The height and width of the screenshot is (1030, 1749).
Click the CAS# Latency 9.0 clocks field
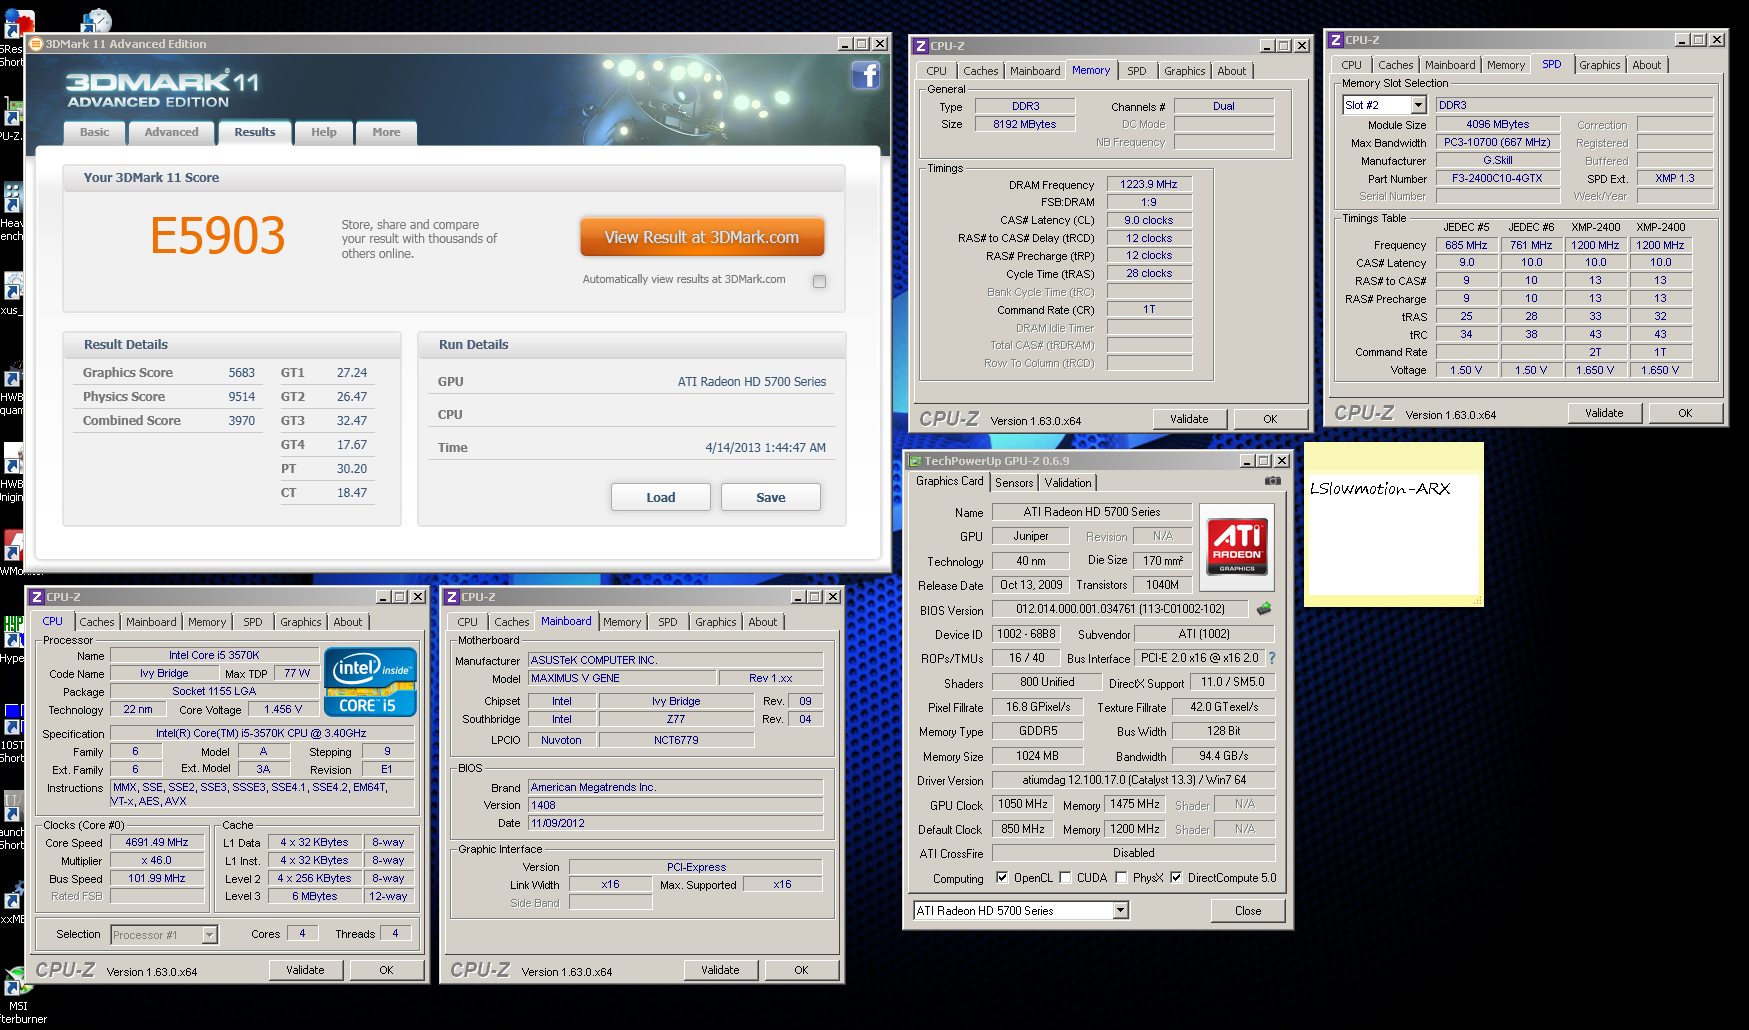pyautogui.click(x=1149, y=220)
